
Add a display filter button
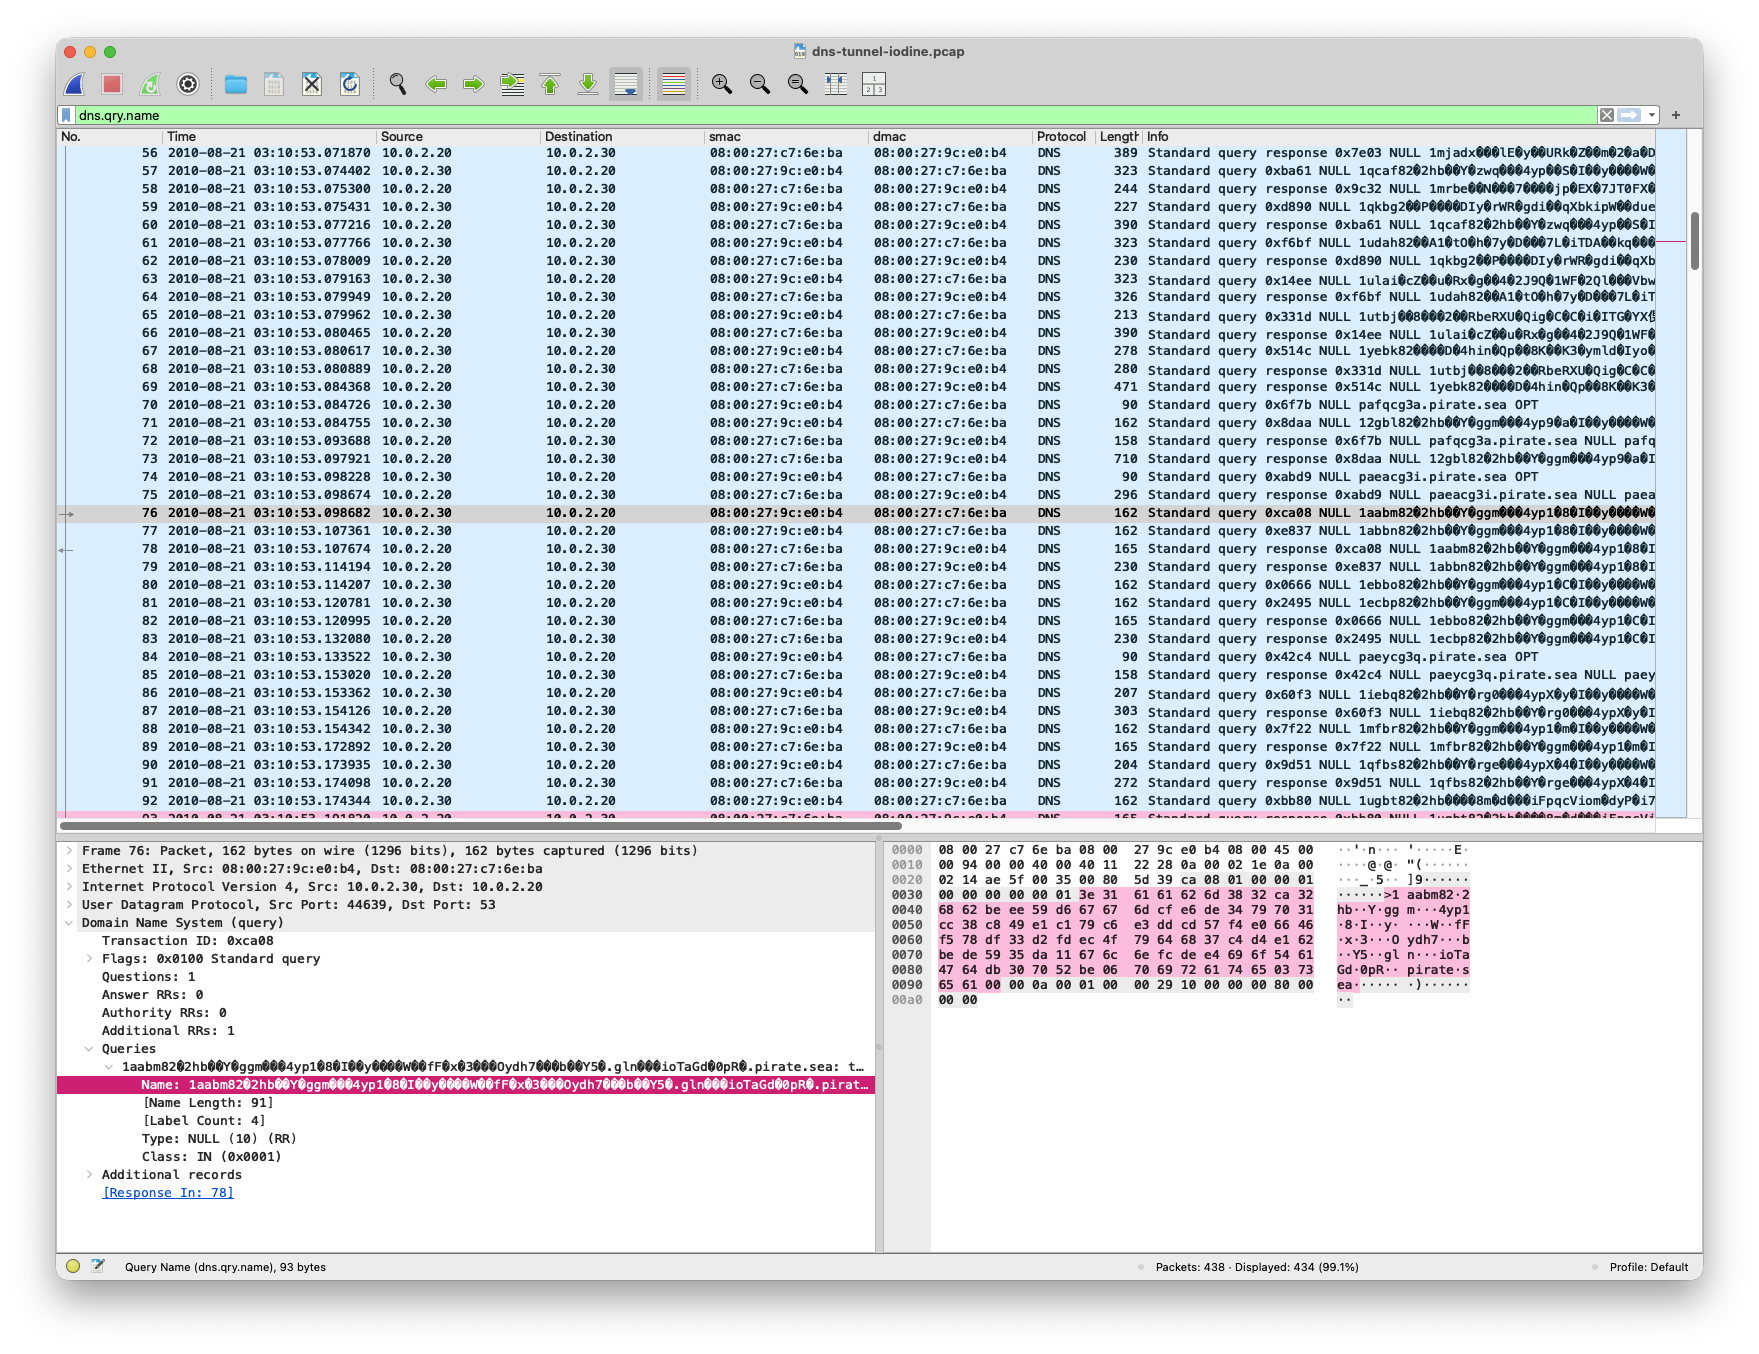1676,115
